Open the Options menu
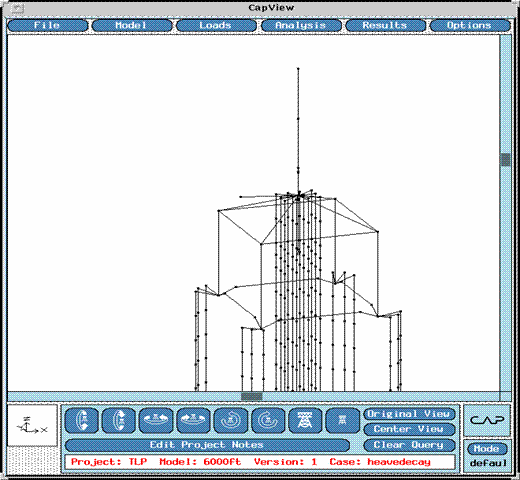Viewport: 520px width, 480px height. point(470,26)
